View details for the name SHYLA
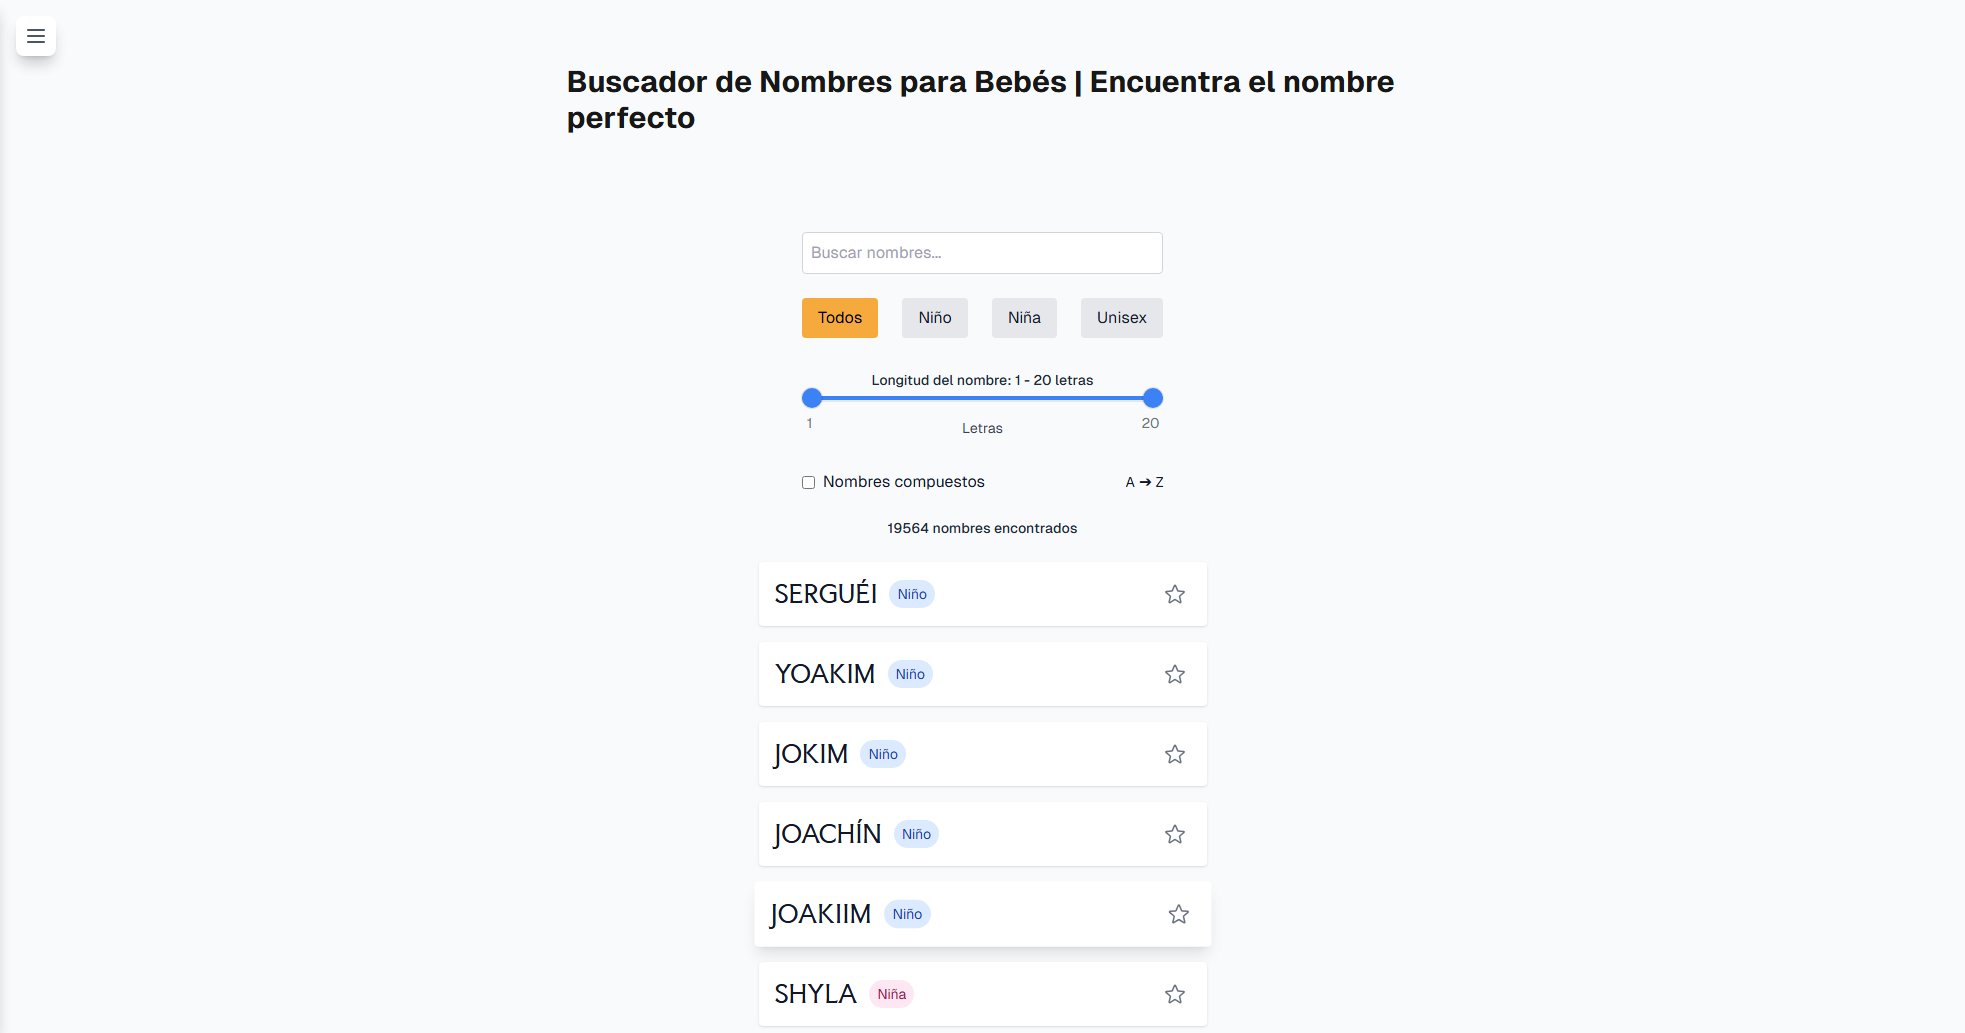The height and width of the screenshot is (1033, 1965). (814, 993)
